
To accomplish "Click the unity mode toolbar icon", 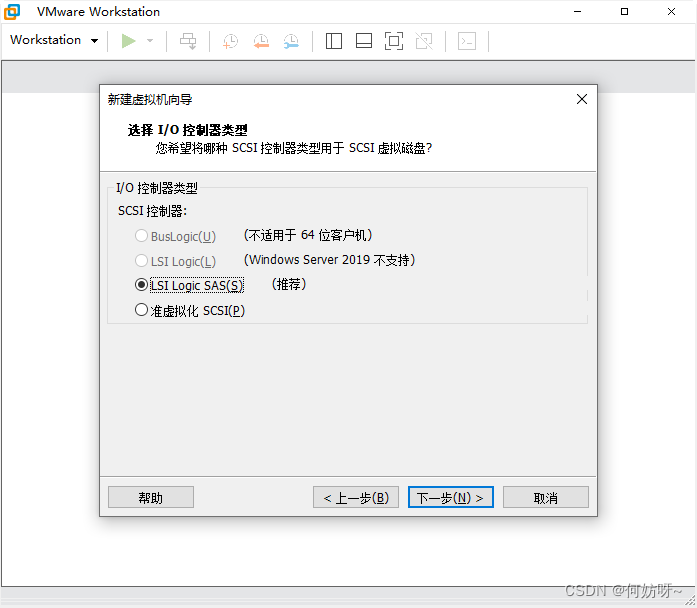I will click(424, 41).
